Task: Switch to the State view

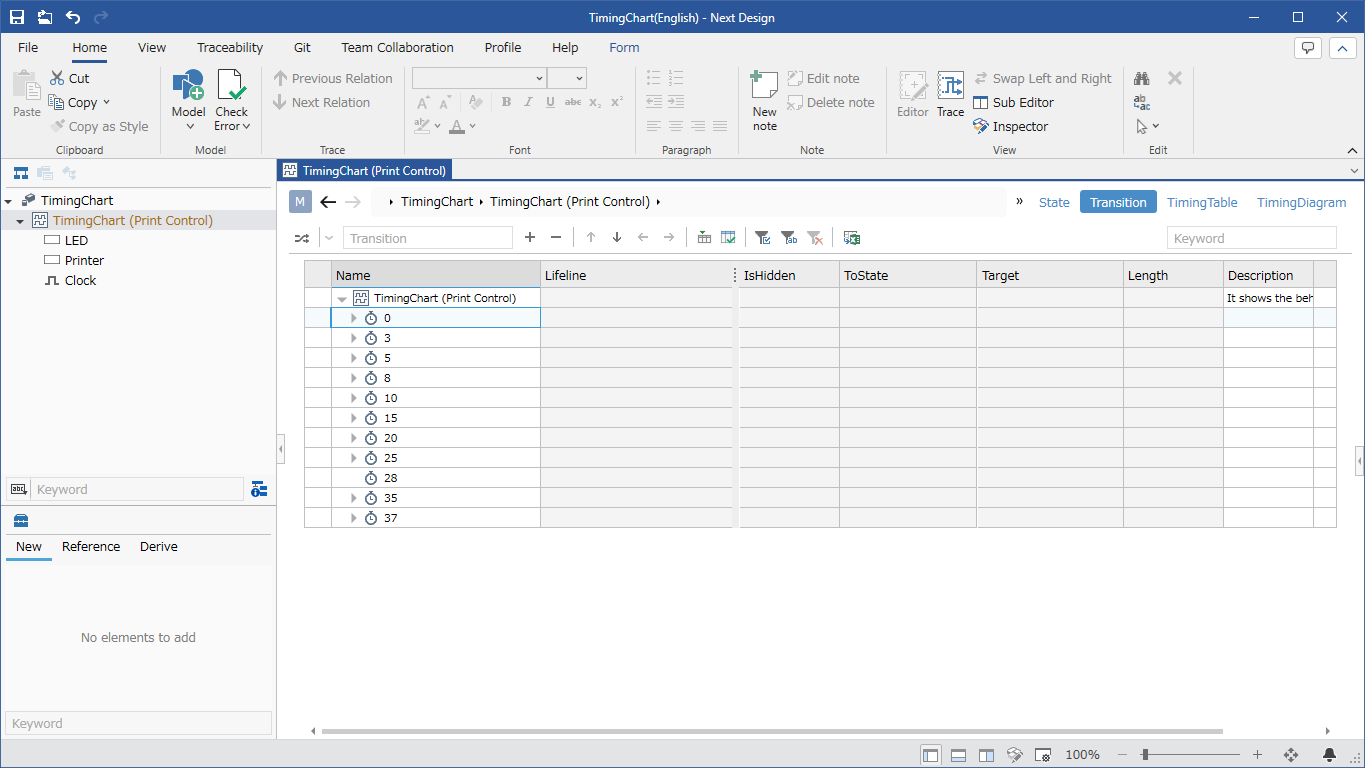Action: click(1054, 202)
